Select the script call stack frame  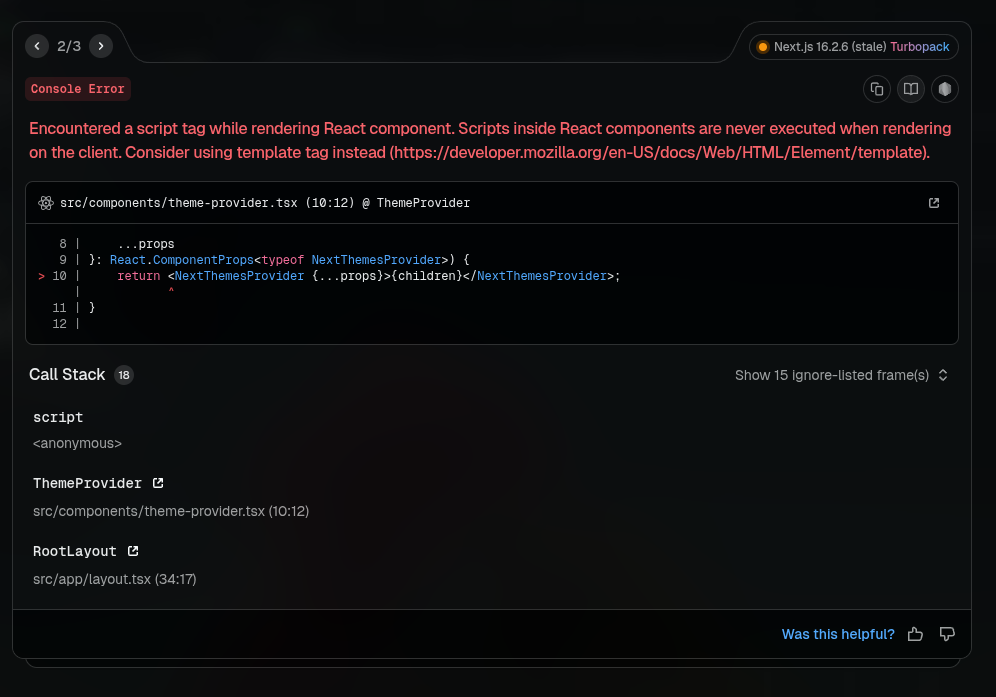[58, 417]
